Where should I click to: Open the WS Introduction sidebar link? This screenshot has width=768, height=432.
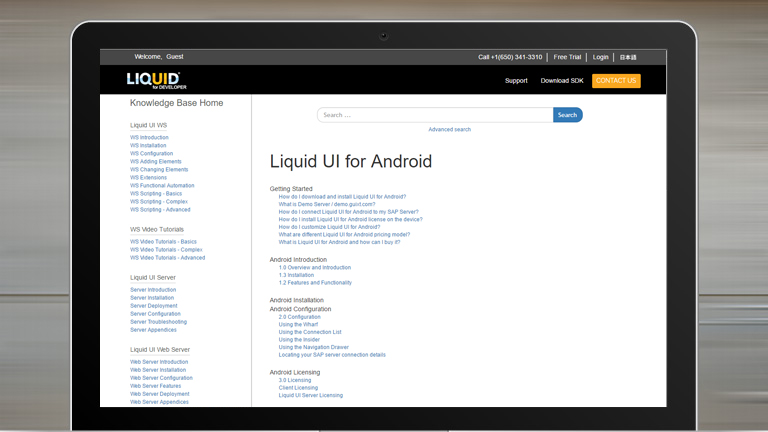click(149, 138)
